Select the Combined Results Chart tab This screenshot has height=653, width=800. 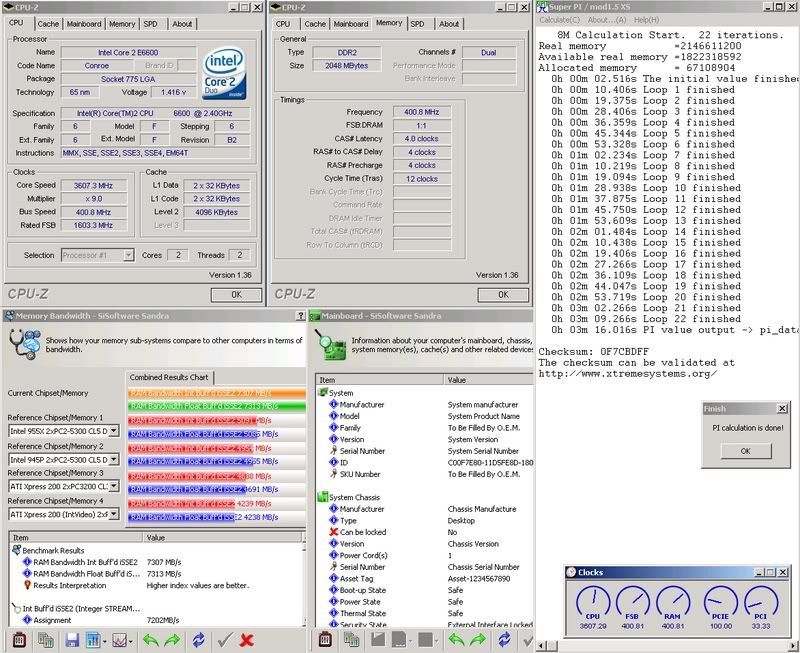pos(169,378)
